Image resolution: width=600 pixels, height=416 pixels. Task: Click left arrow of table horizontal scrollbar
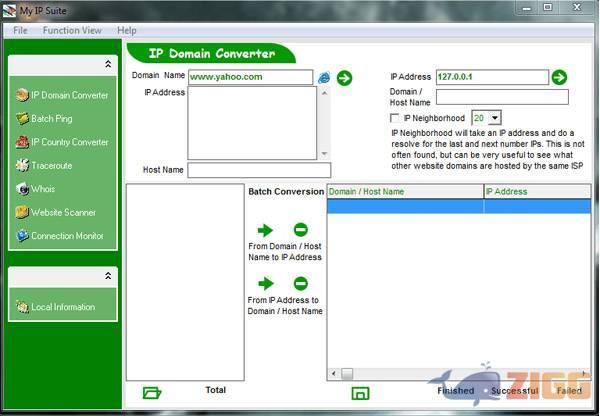(x=333, y=373)
